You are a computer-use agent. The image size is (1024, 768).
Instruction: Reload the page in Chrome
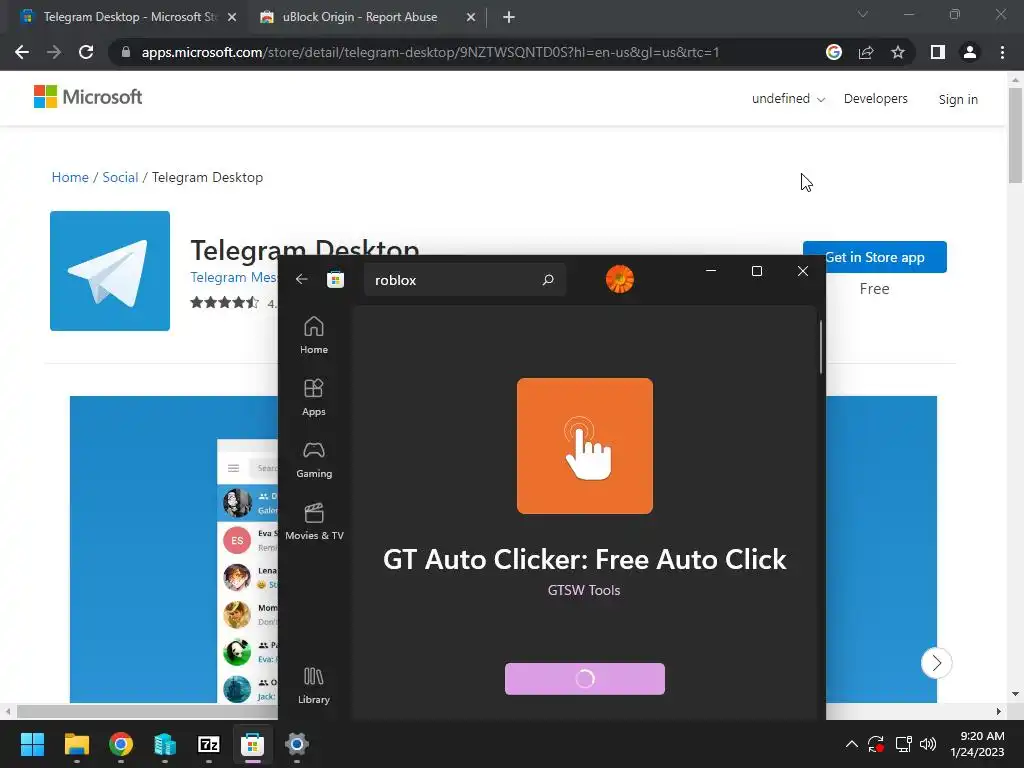tap(86, 52)
